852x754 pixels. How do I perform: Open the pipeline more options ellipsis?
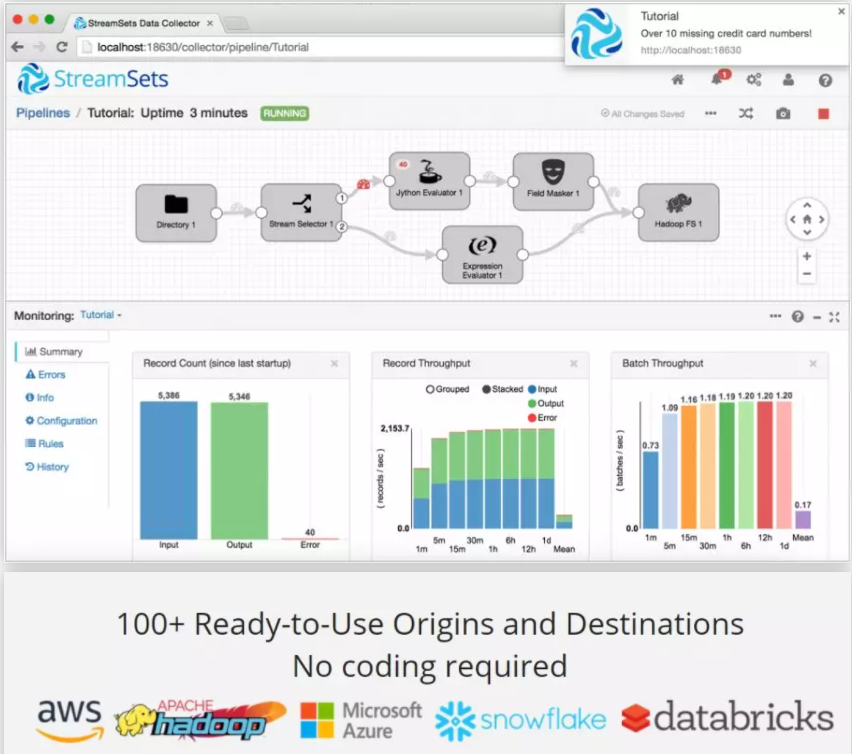(x=710, y=114)
